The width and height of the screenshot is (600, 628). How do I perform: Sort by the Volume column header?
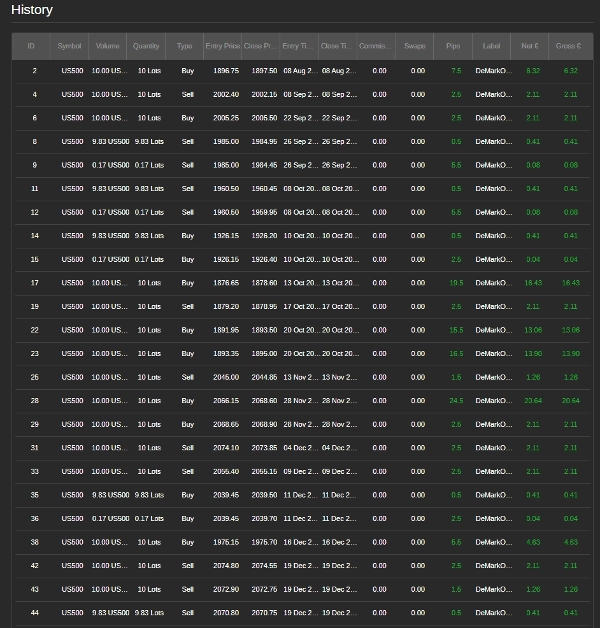108,46
